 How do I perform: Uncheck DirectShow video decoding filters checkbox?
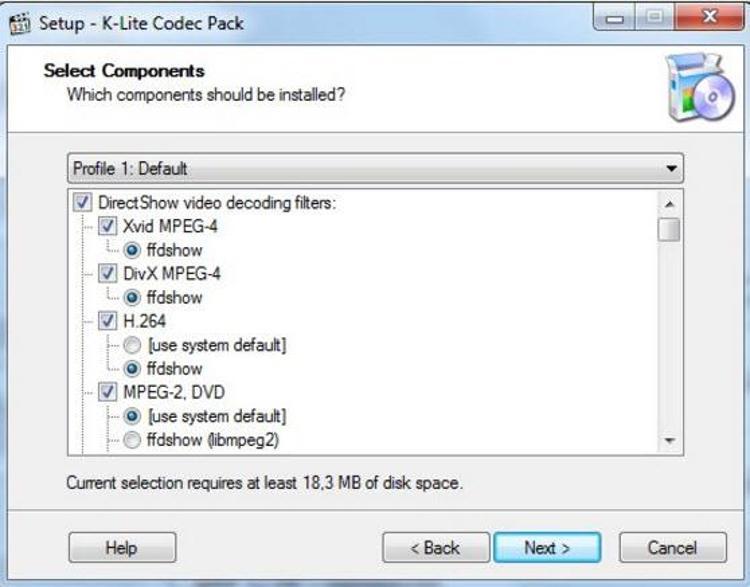tap(83, 203)
